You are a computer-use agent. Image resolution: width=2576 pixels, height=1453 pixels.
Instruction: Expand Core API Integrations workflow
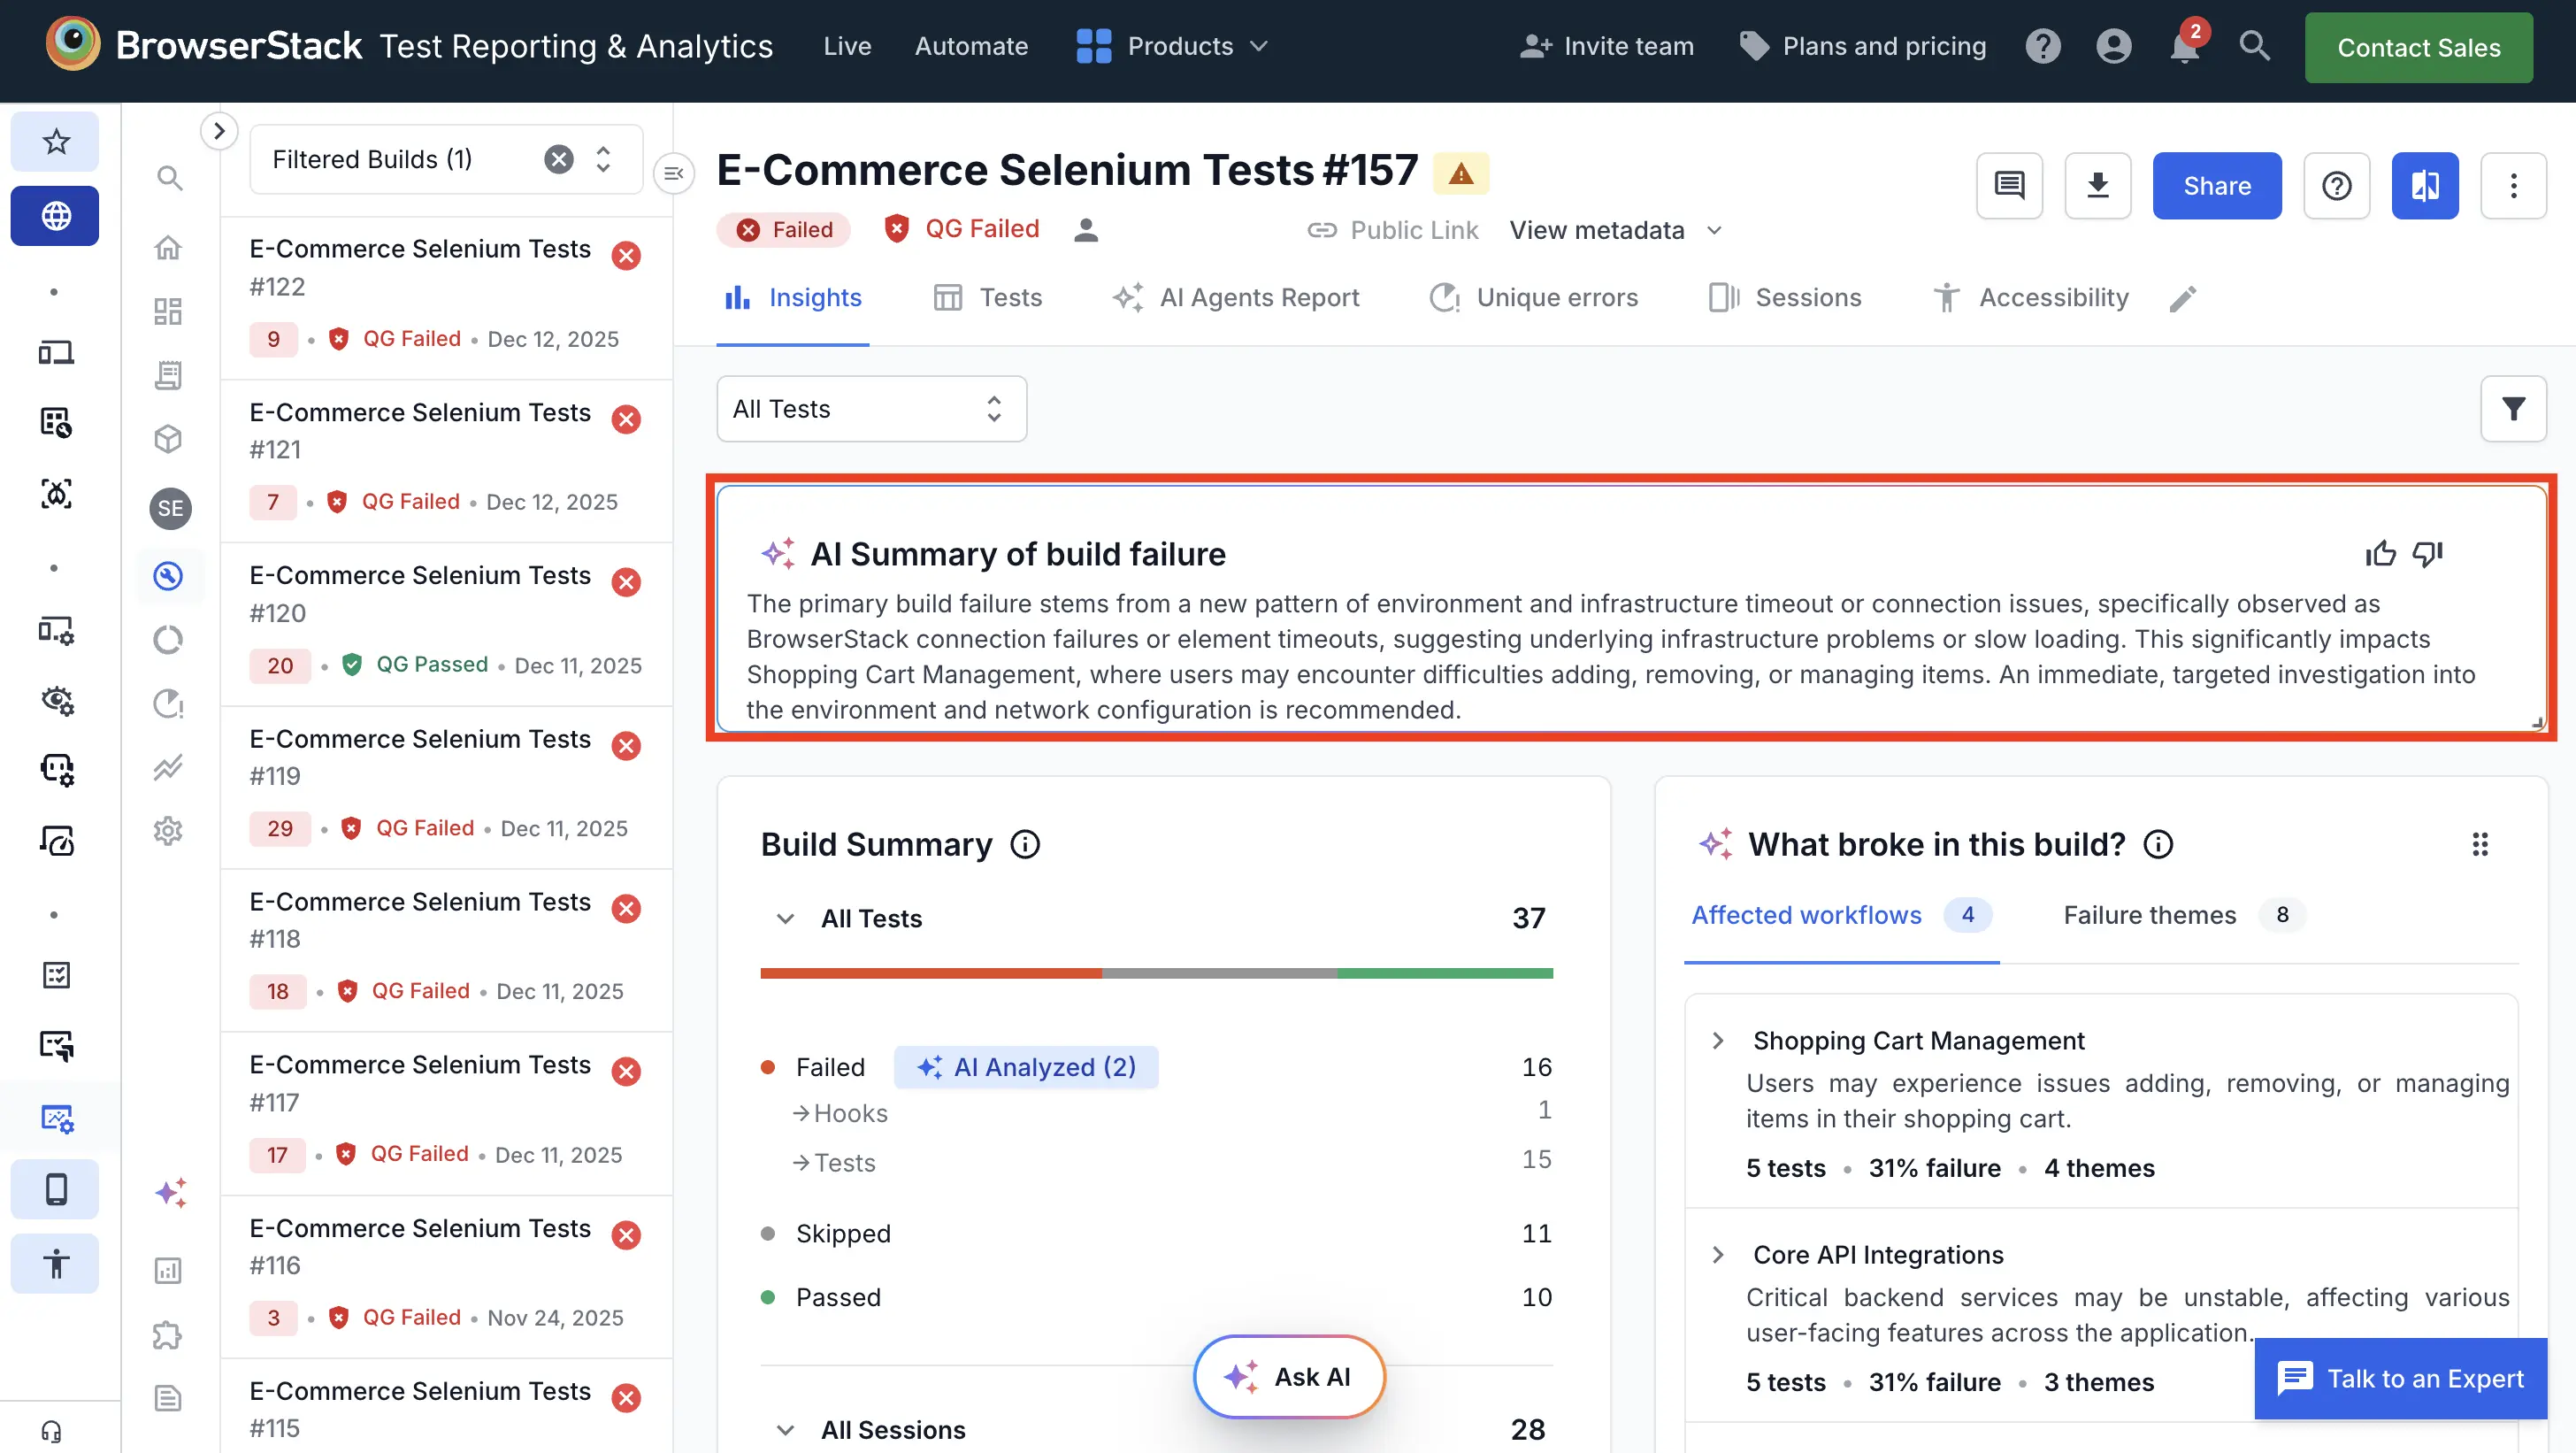coord(1718,1255)
